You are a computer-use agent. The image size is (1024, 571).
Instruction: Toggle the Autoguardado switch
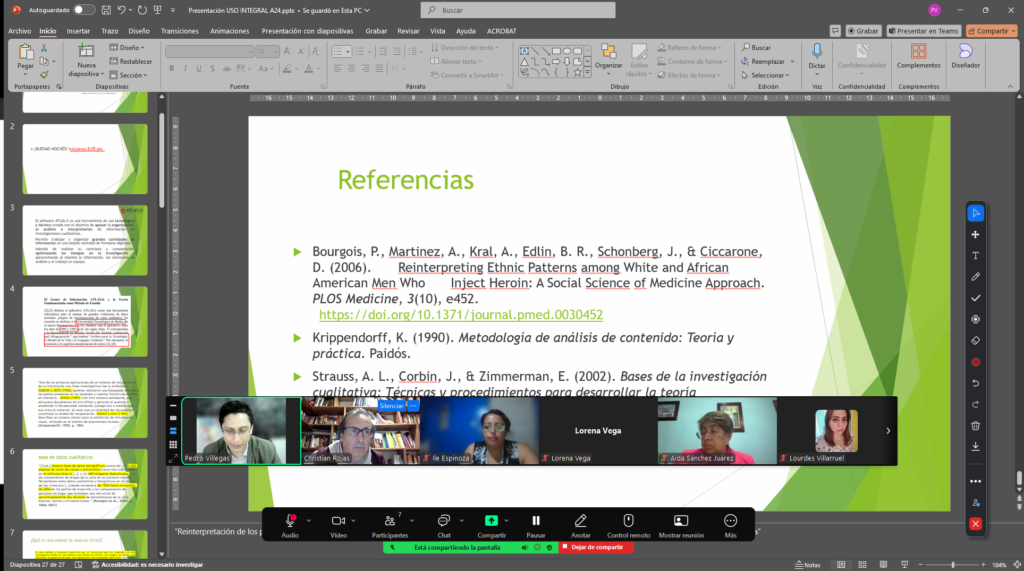(84, 10)
